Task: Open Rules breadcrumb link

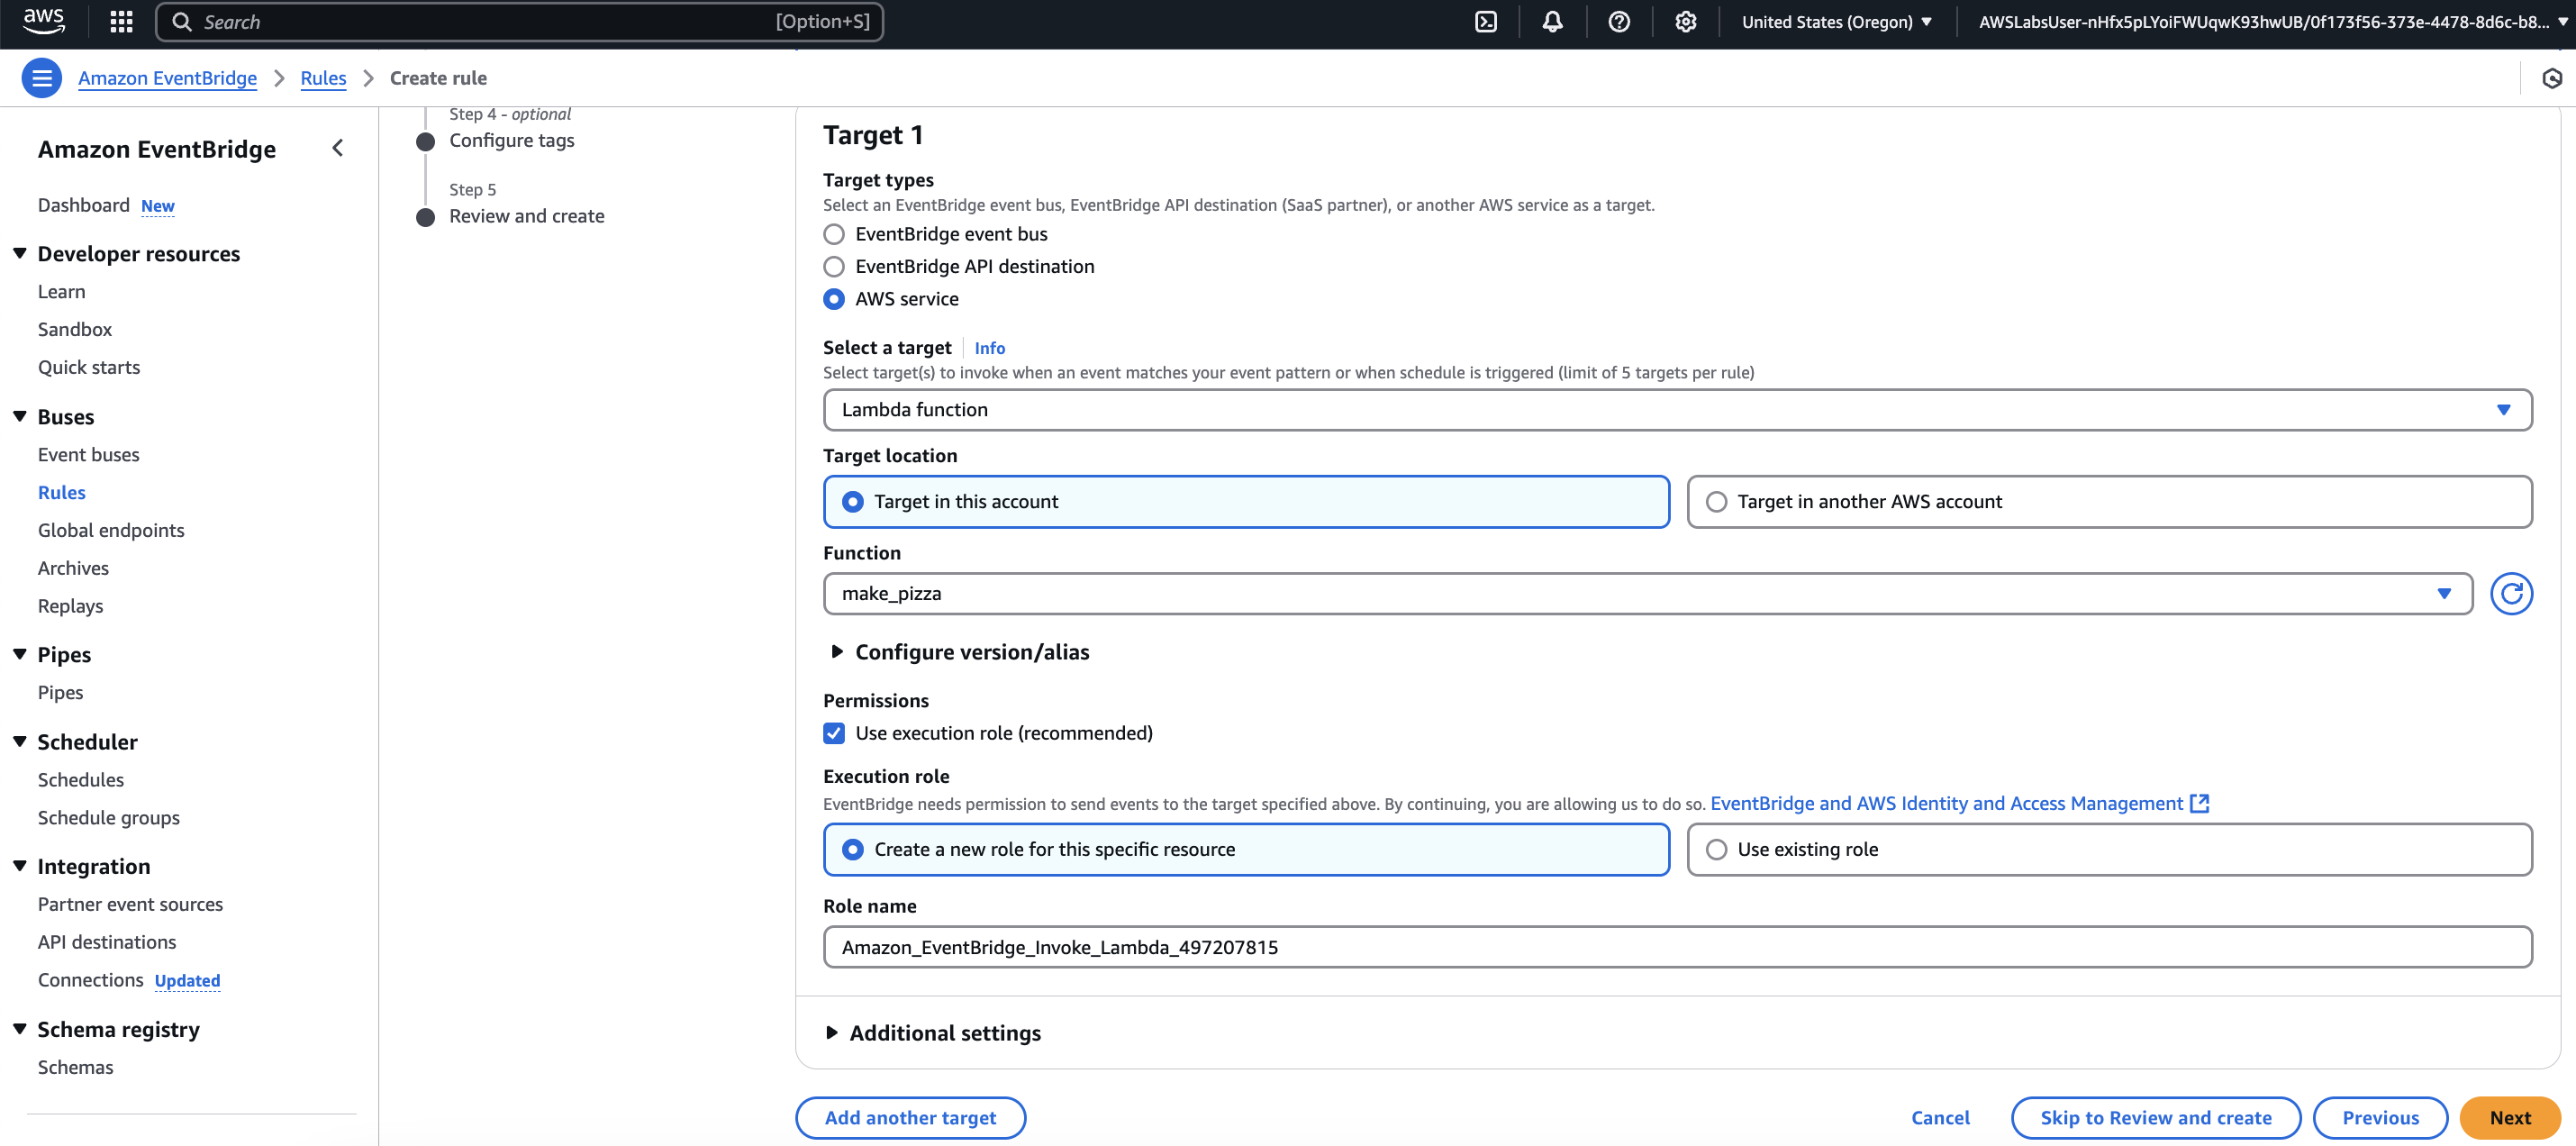Action: (x=323, y=78)
